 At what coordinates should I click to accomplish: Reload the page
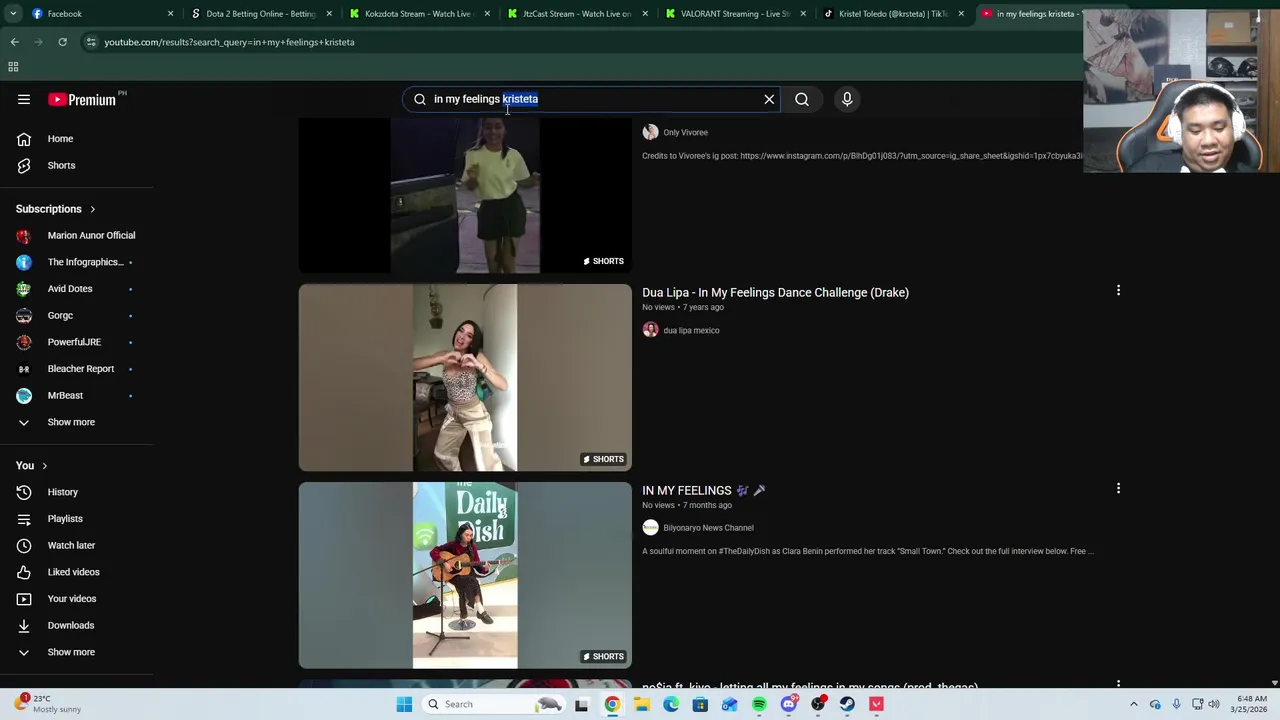point(62,42)
